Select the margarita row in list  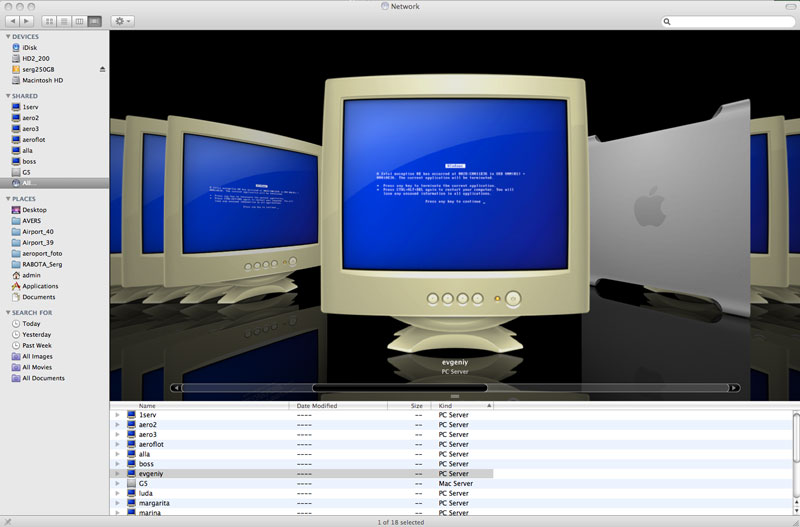coord(451,503)
